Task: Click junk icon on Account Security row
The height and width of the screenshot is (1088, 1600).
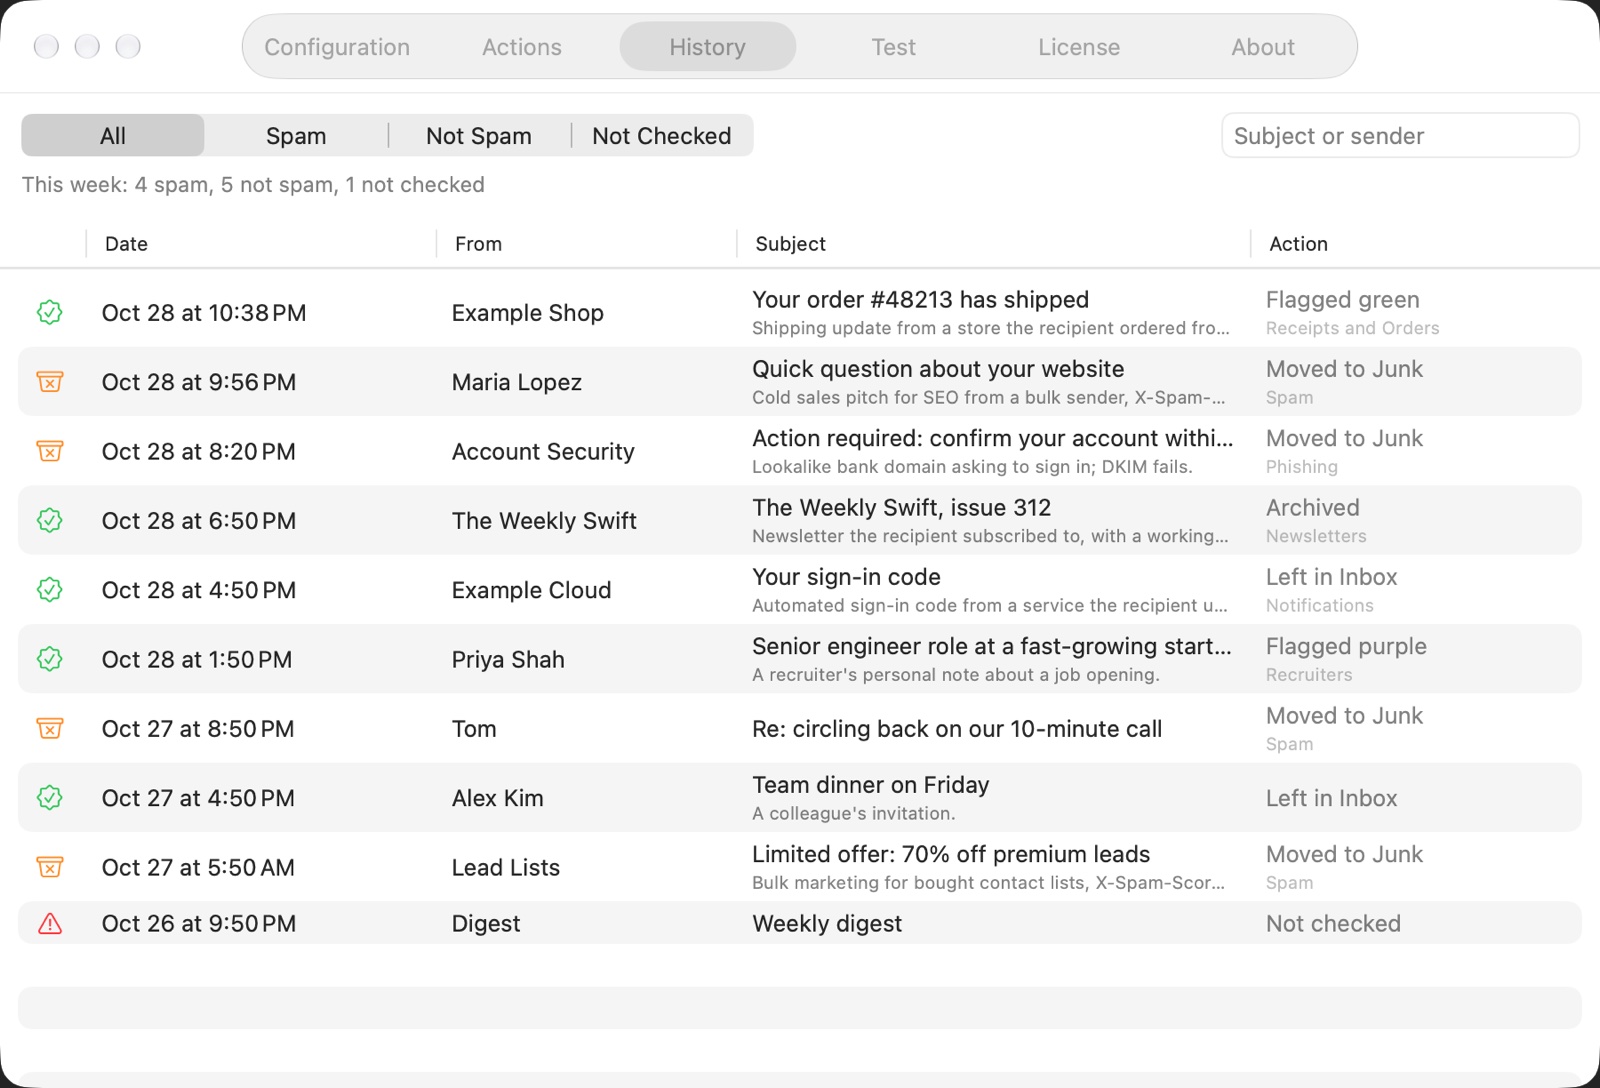Action: pos(50,451)
